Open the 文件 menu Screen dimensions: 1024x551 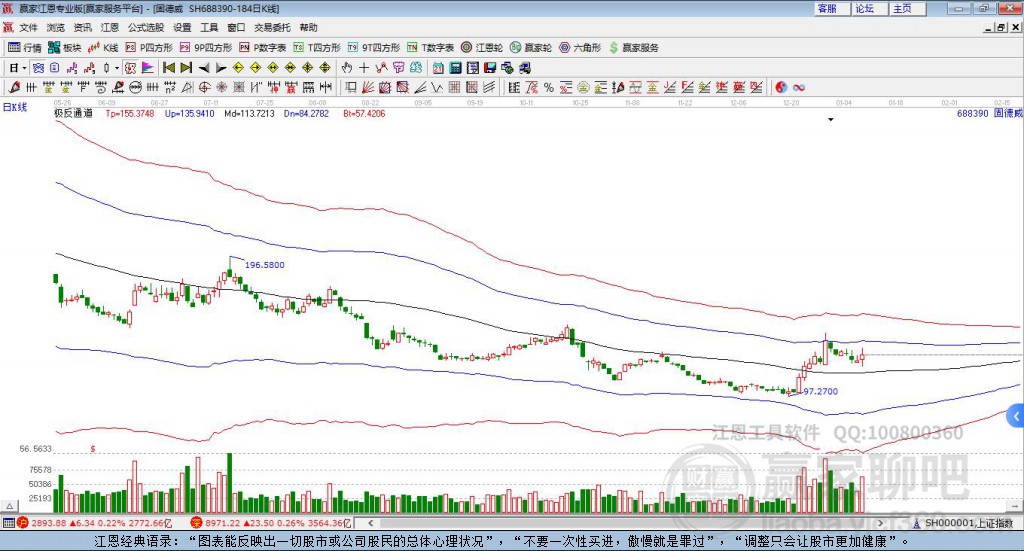(x=29, y=27)
